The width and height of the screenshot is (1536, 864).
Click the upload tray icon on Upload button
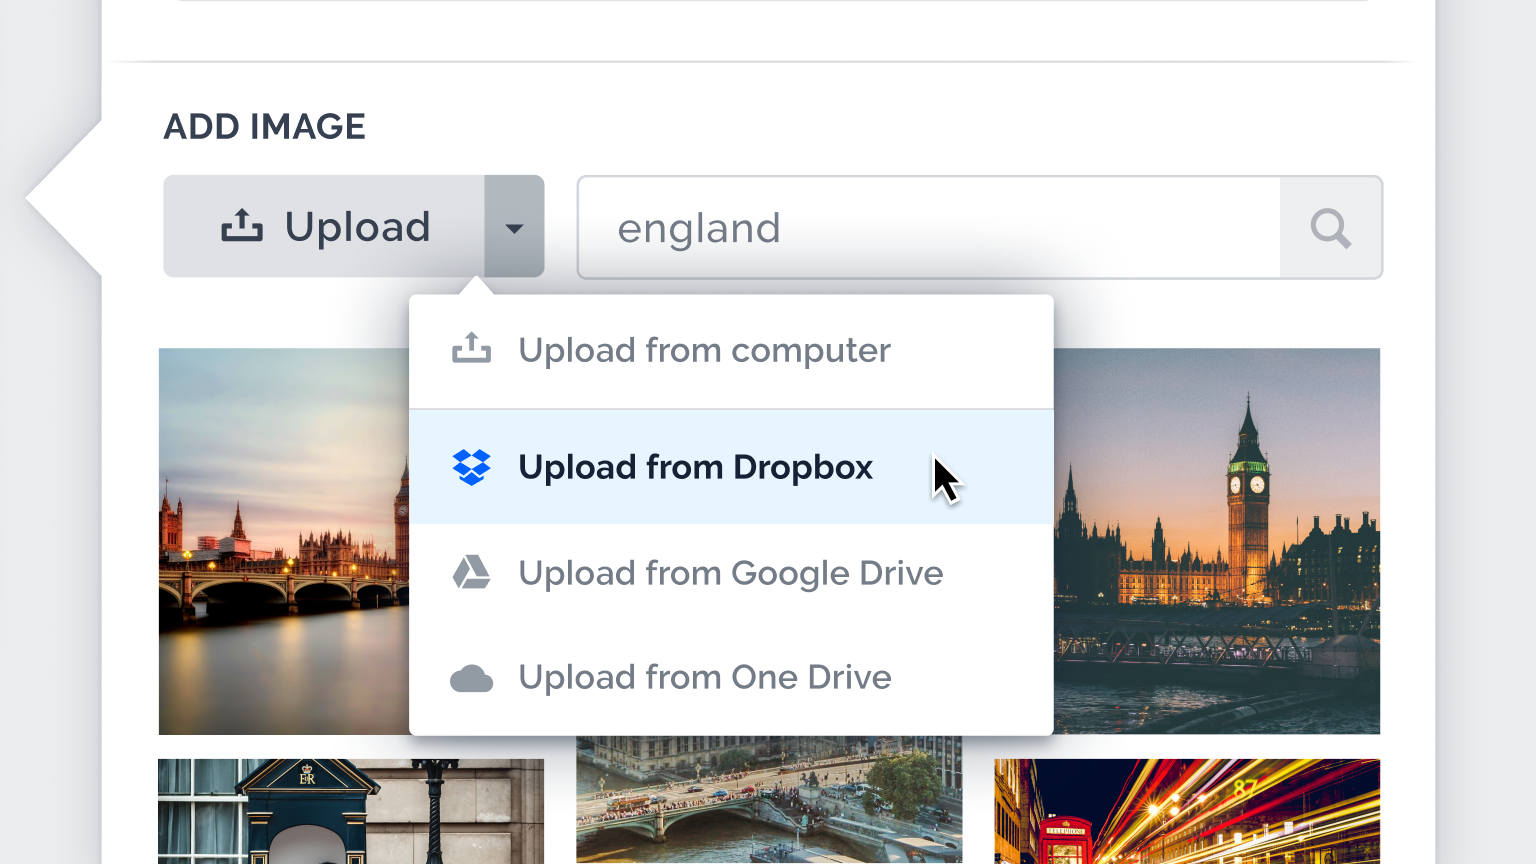[x=241, y=226]
